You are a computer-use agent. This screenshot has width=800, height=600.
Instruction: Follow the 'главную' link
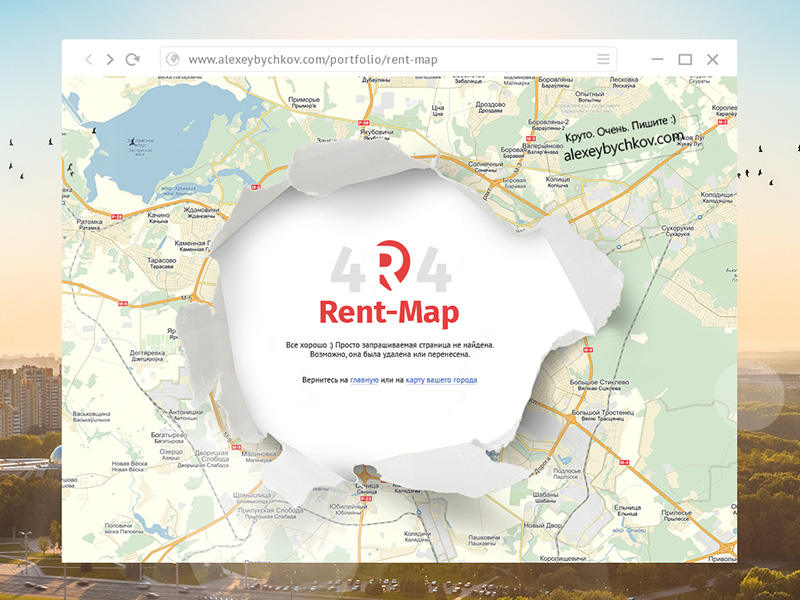click(364, 380)
